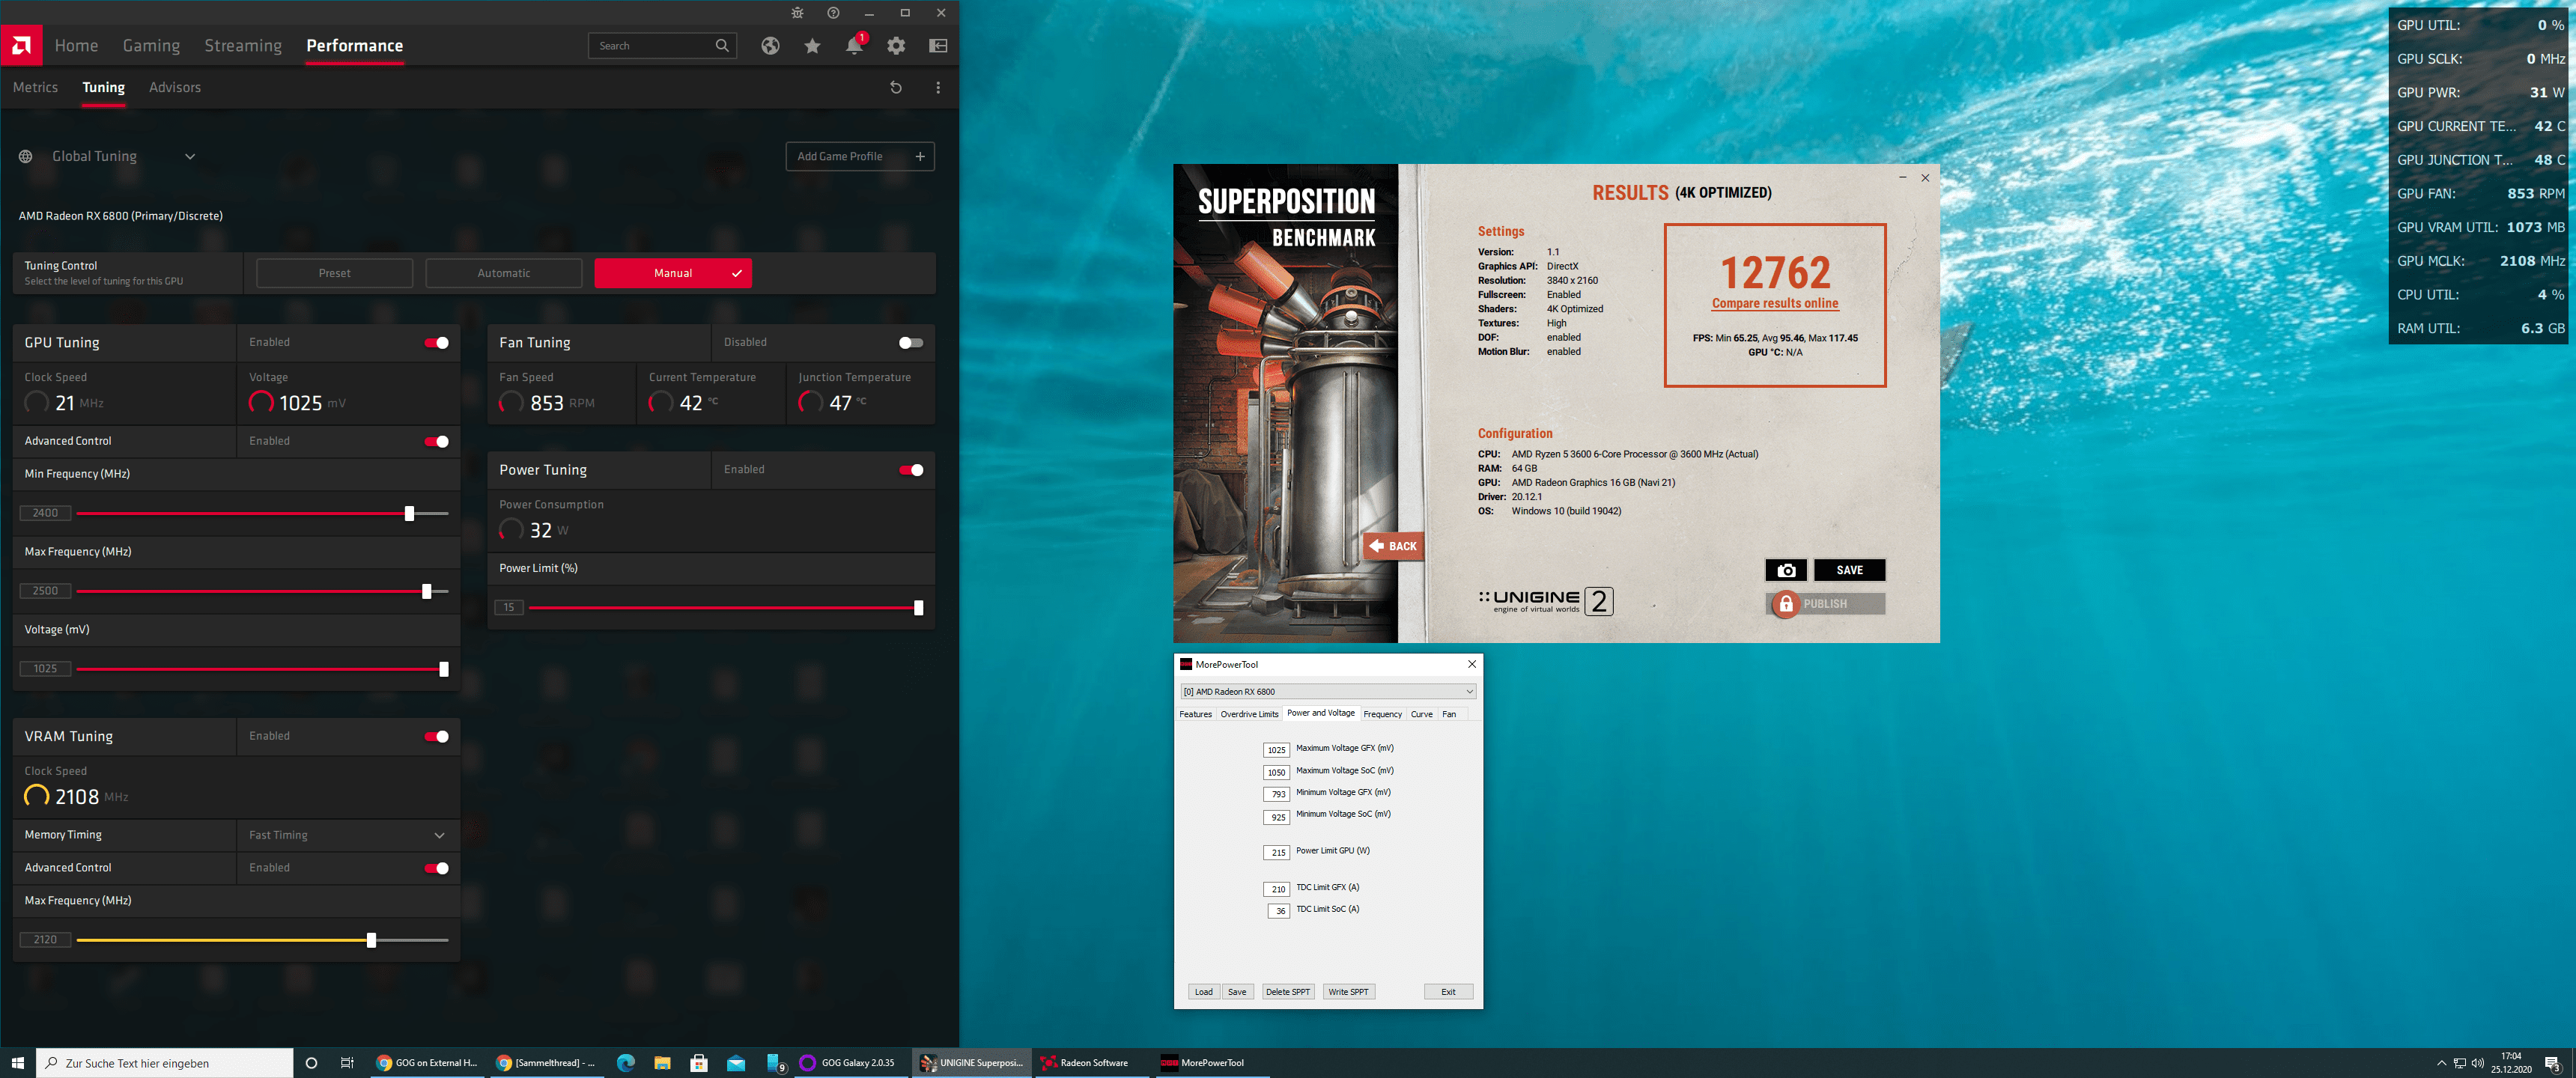Screen dimensions: 2576x1078
Task: Open the Action Center notification icon
Action: pyautogui.click(x=2553, y=1063)
